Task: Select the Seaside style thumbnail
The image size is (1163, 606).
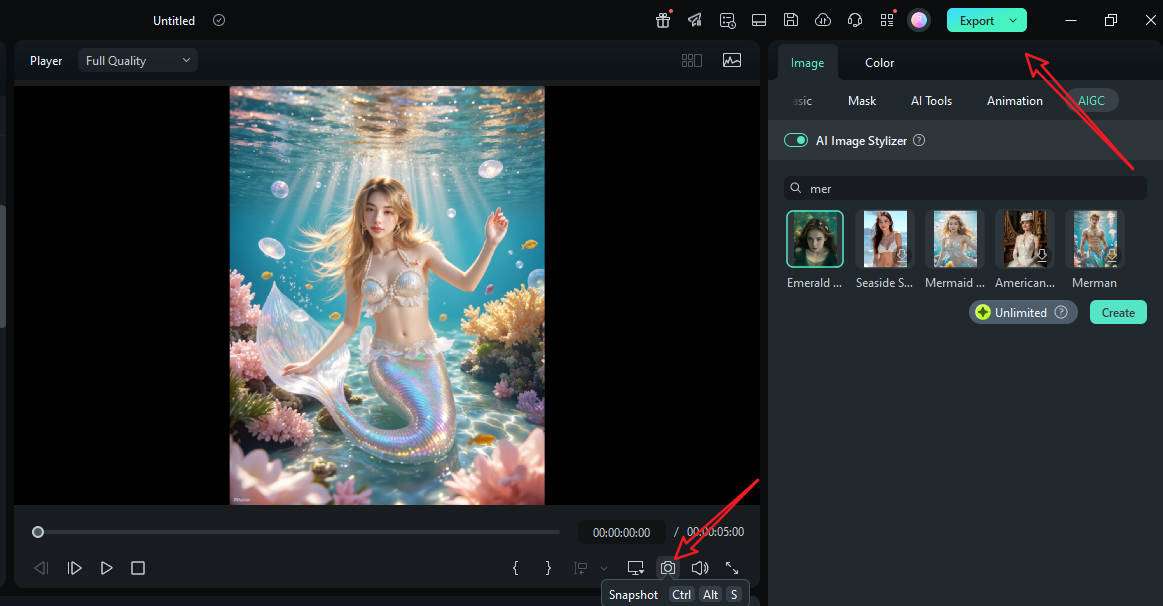Action: click(x=885, y=239)
